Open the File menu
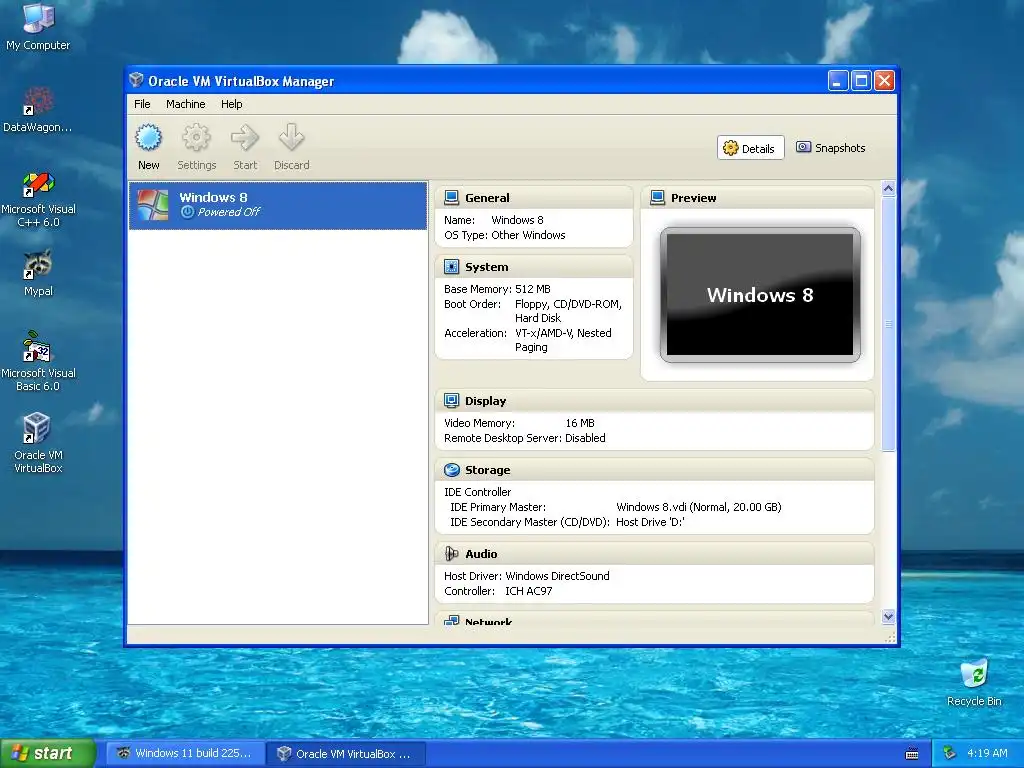Screen dimensions: 1024x768 pos(142,104)
